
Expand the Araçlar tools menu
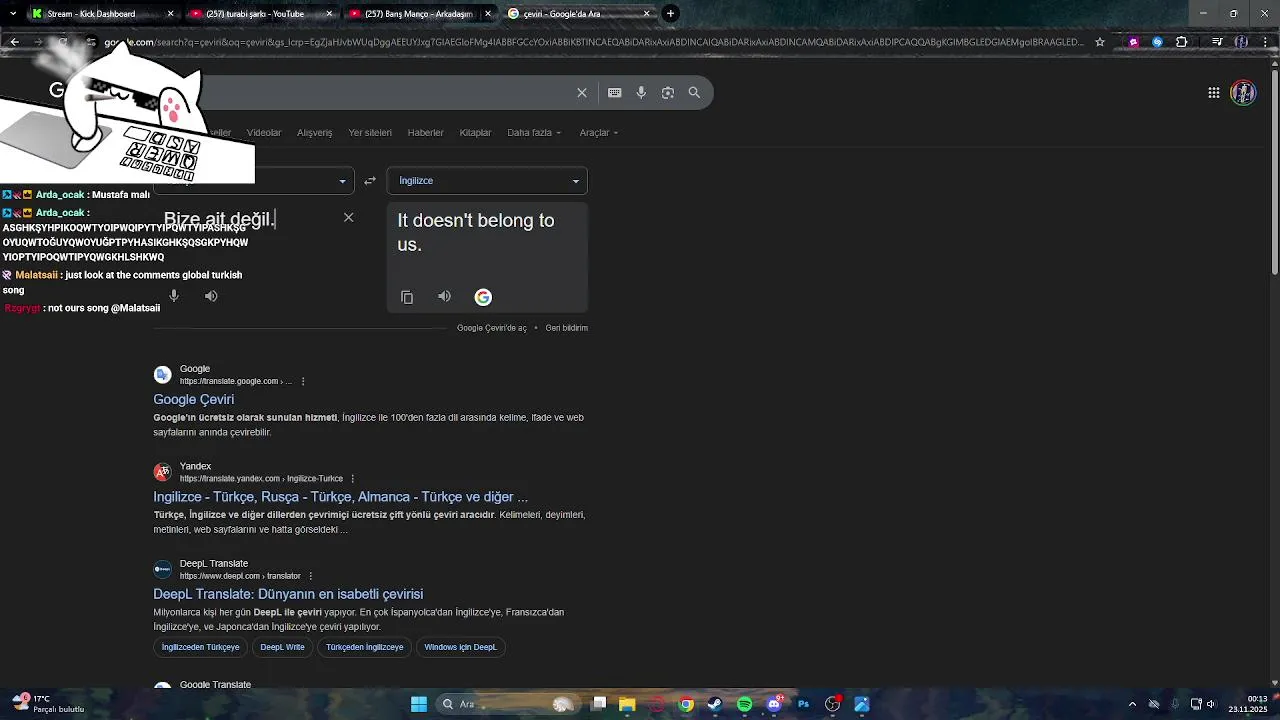coord(599,133)
